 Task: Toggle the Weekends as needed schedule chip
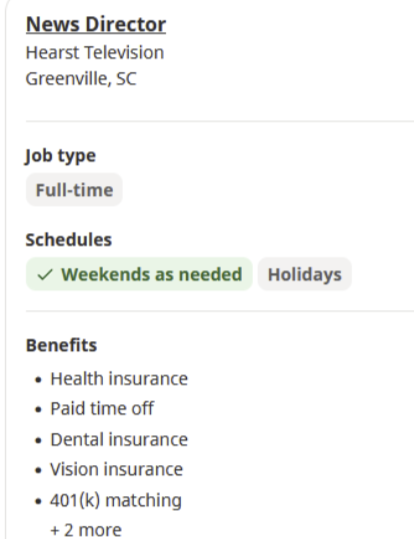pyautogui.click(x=139, y=274)
